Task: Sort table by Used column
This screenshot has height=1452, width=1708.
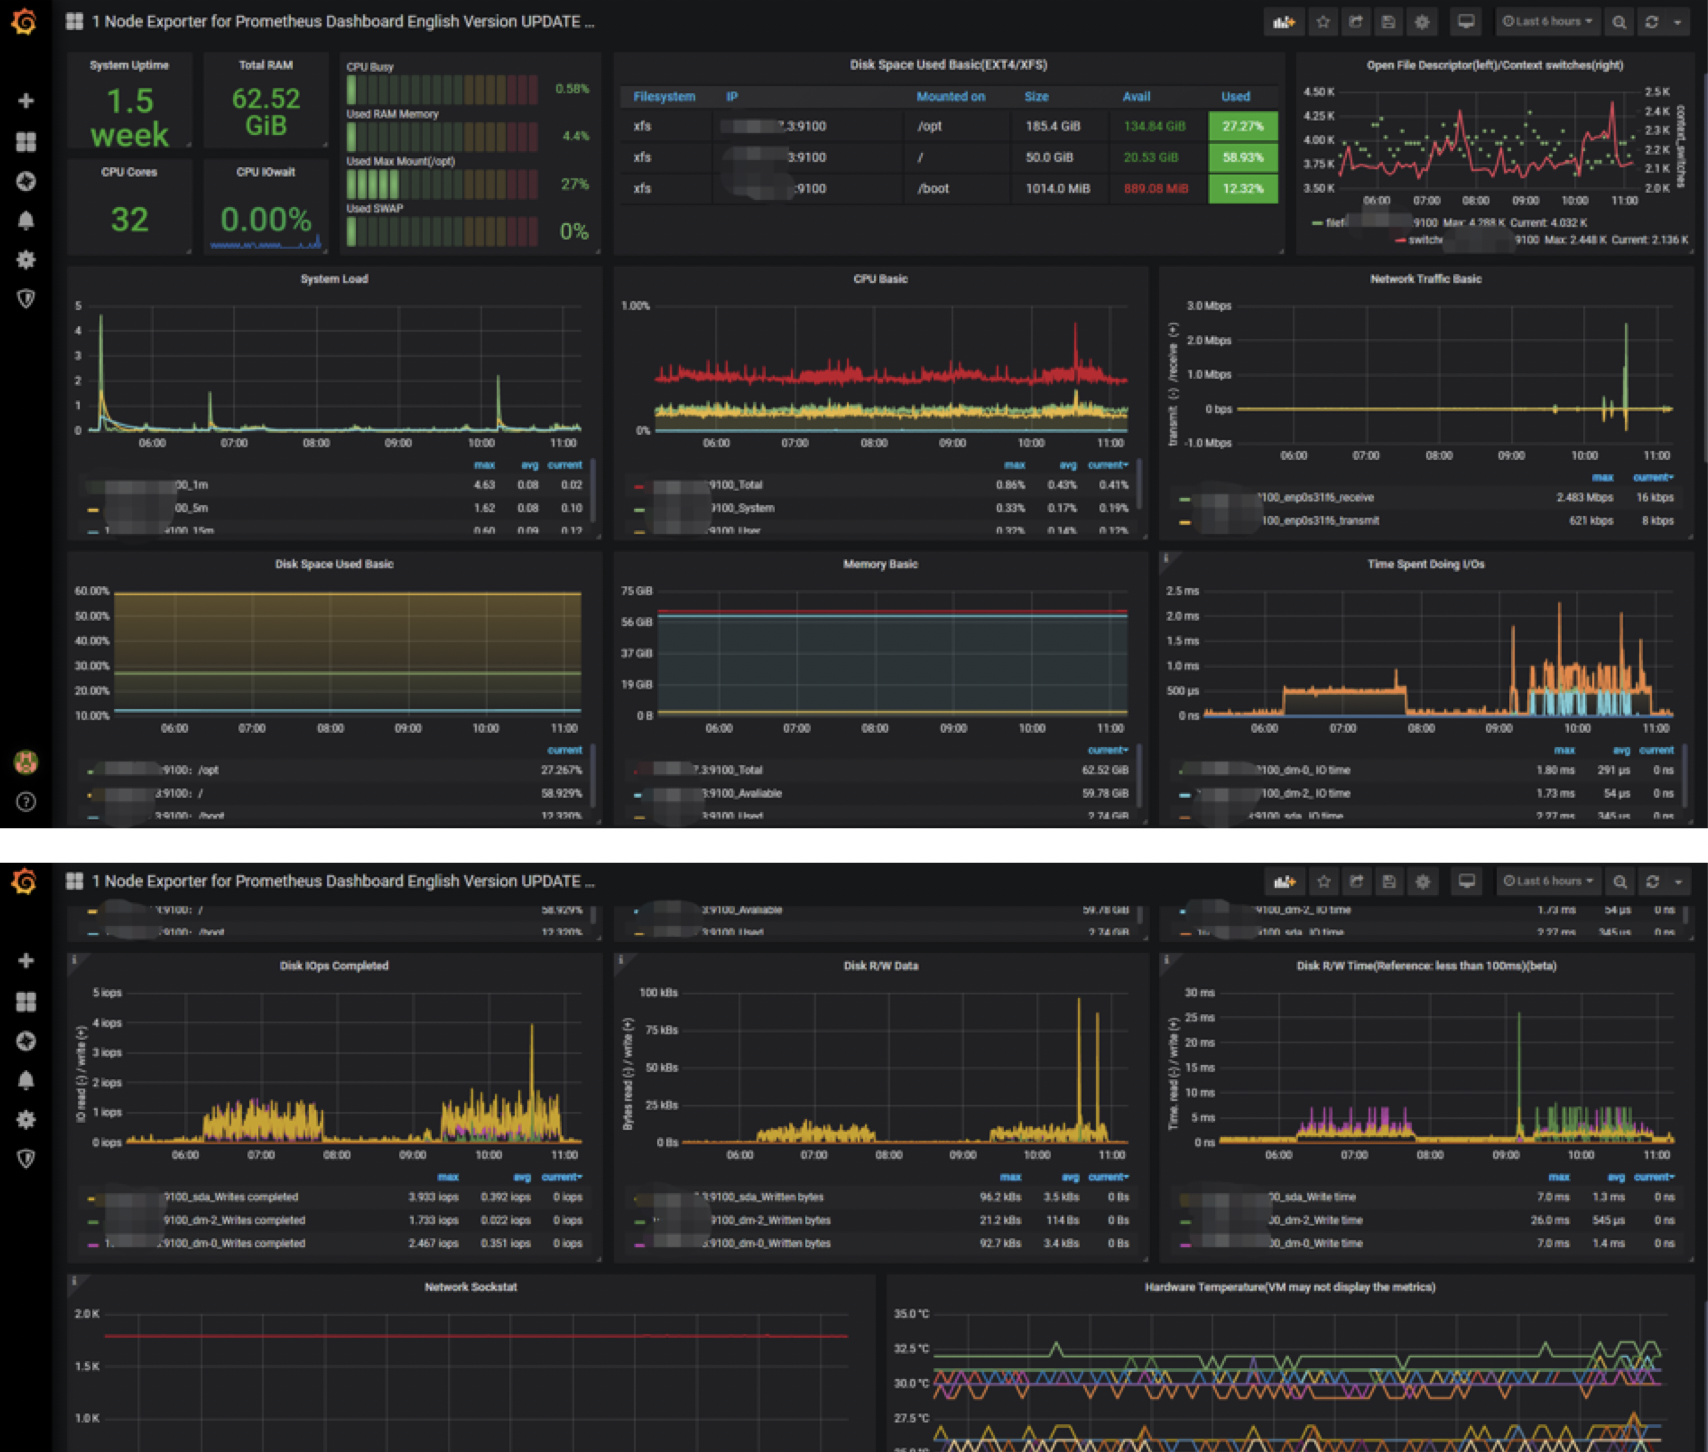Action: (x=1235, y=97)
